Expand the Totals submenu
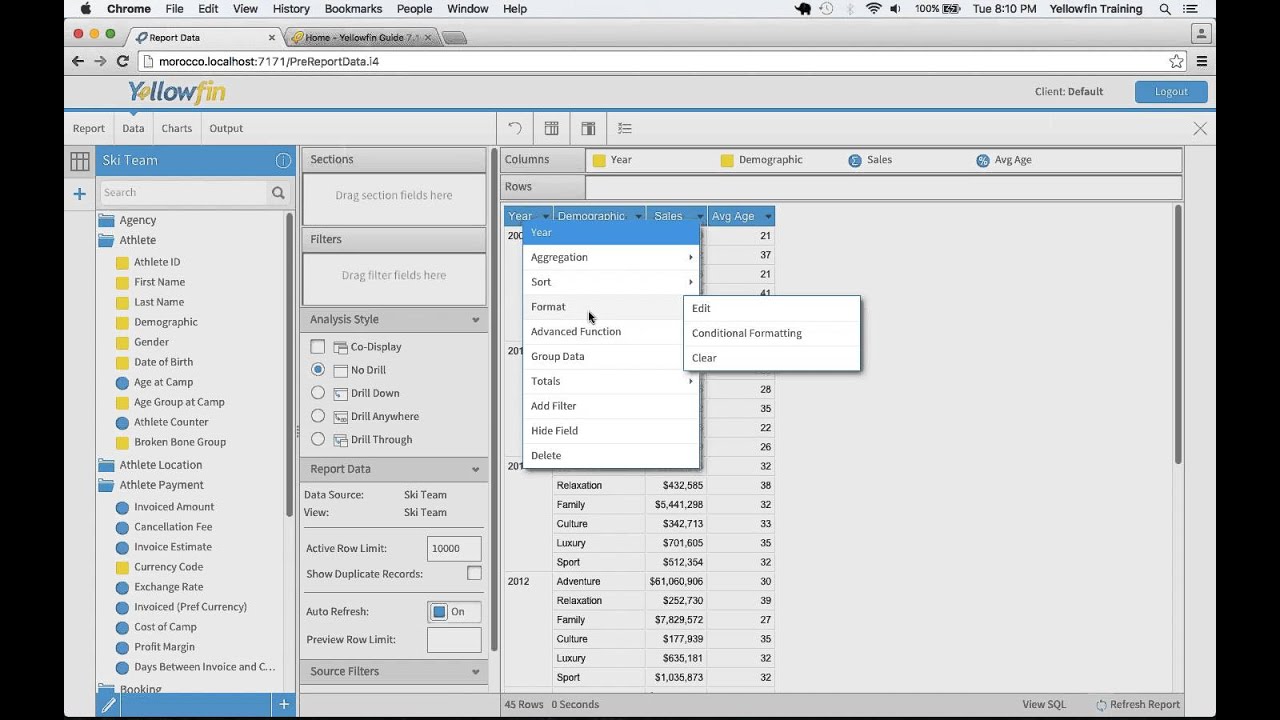Viewport: 1280px width, 720px height. point(610,381)
